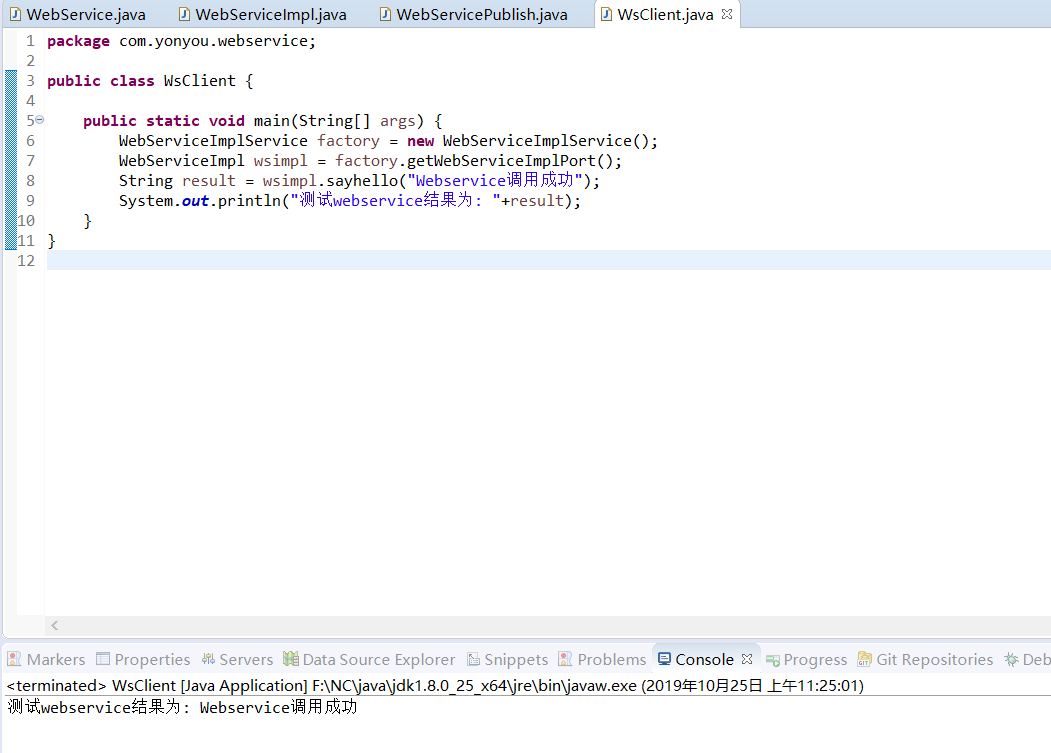Click the Debug view bug icon
This screenshot has height=753, width=1051.
pyautogui.click(x=1011, y=659)
